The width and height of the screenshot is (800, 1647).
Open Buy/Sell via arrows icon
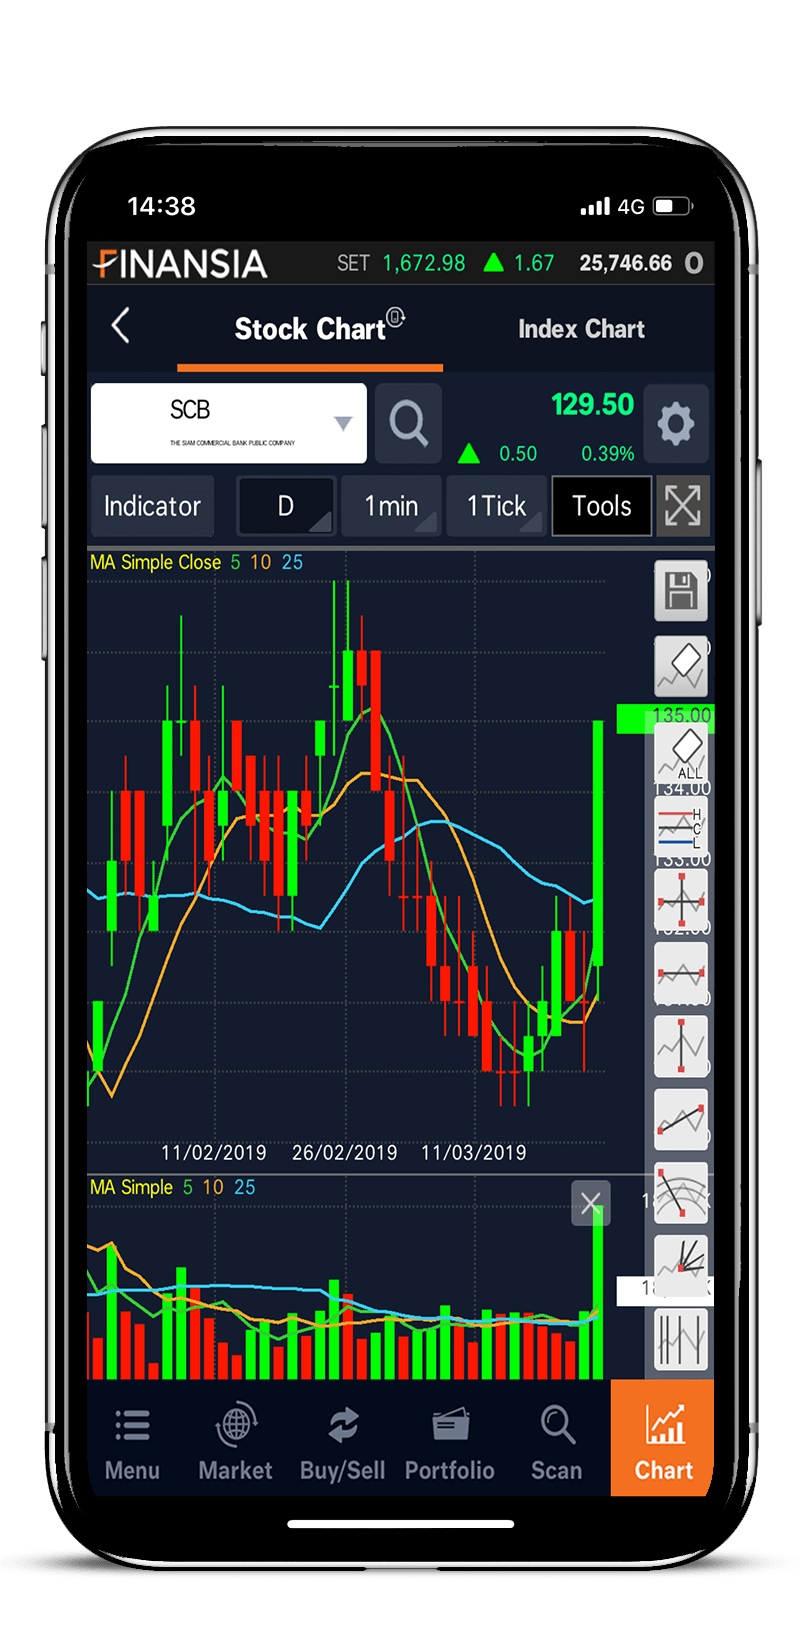pos(343,1425)
